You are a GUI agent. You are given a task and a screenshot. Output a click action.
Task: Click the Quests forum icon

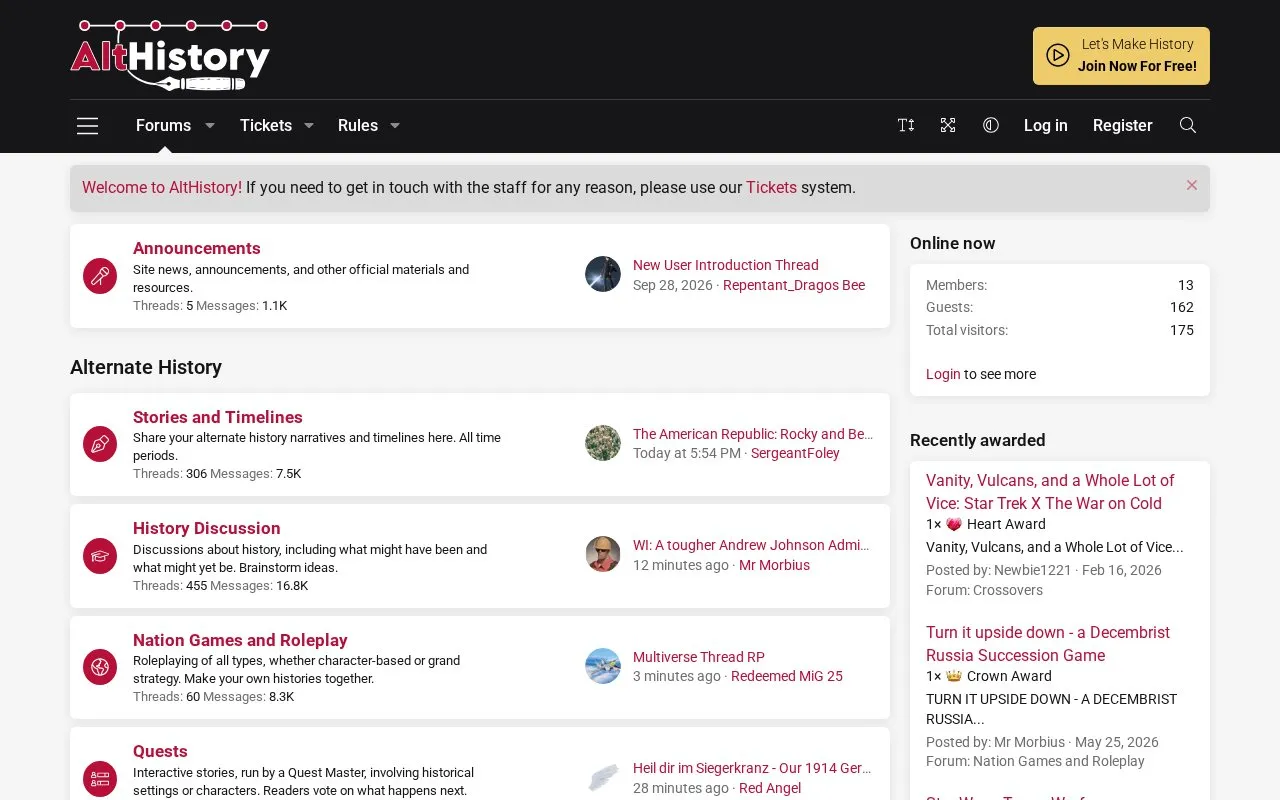[100, 777]
